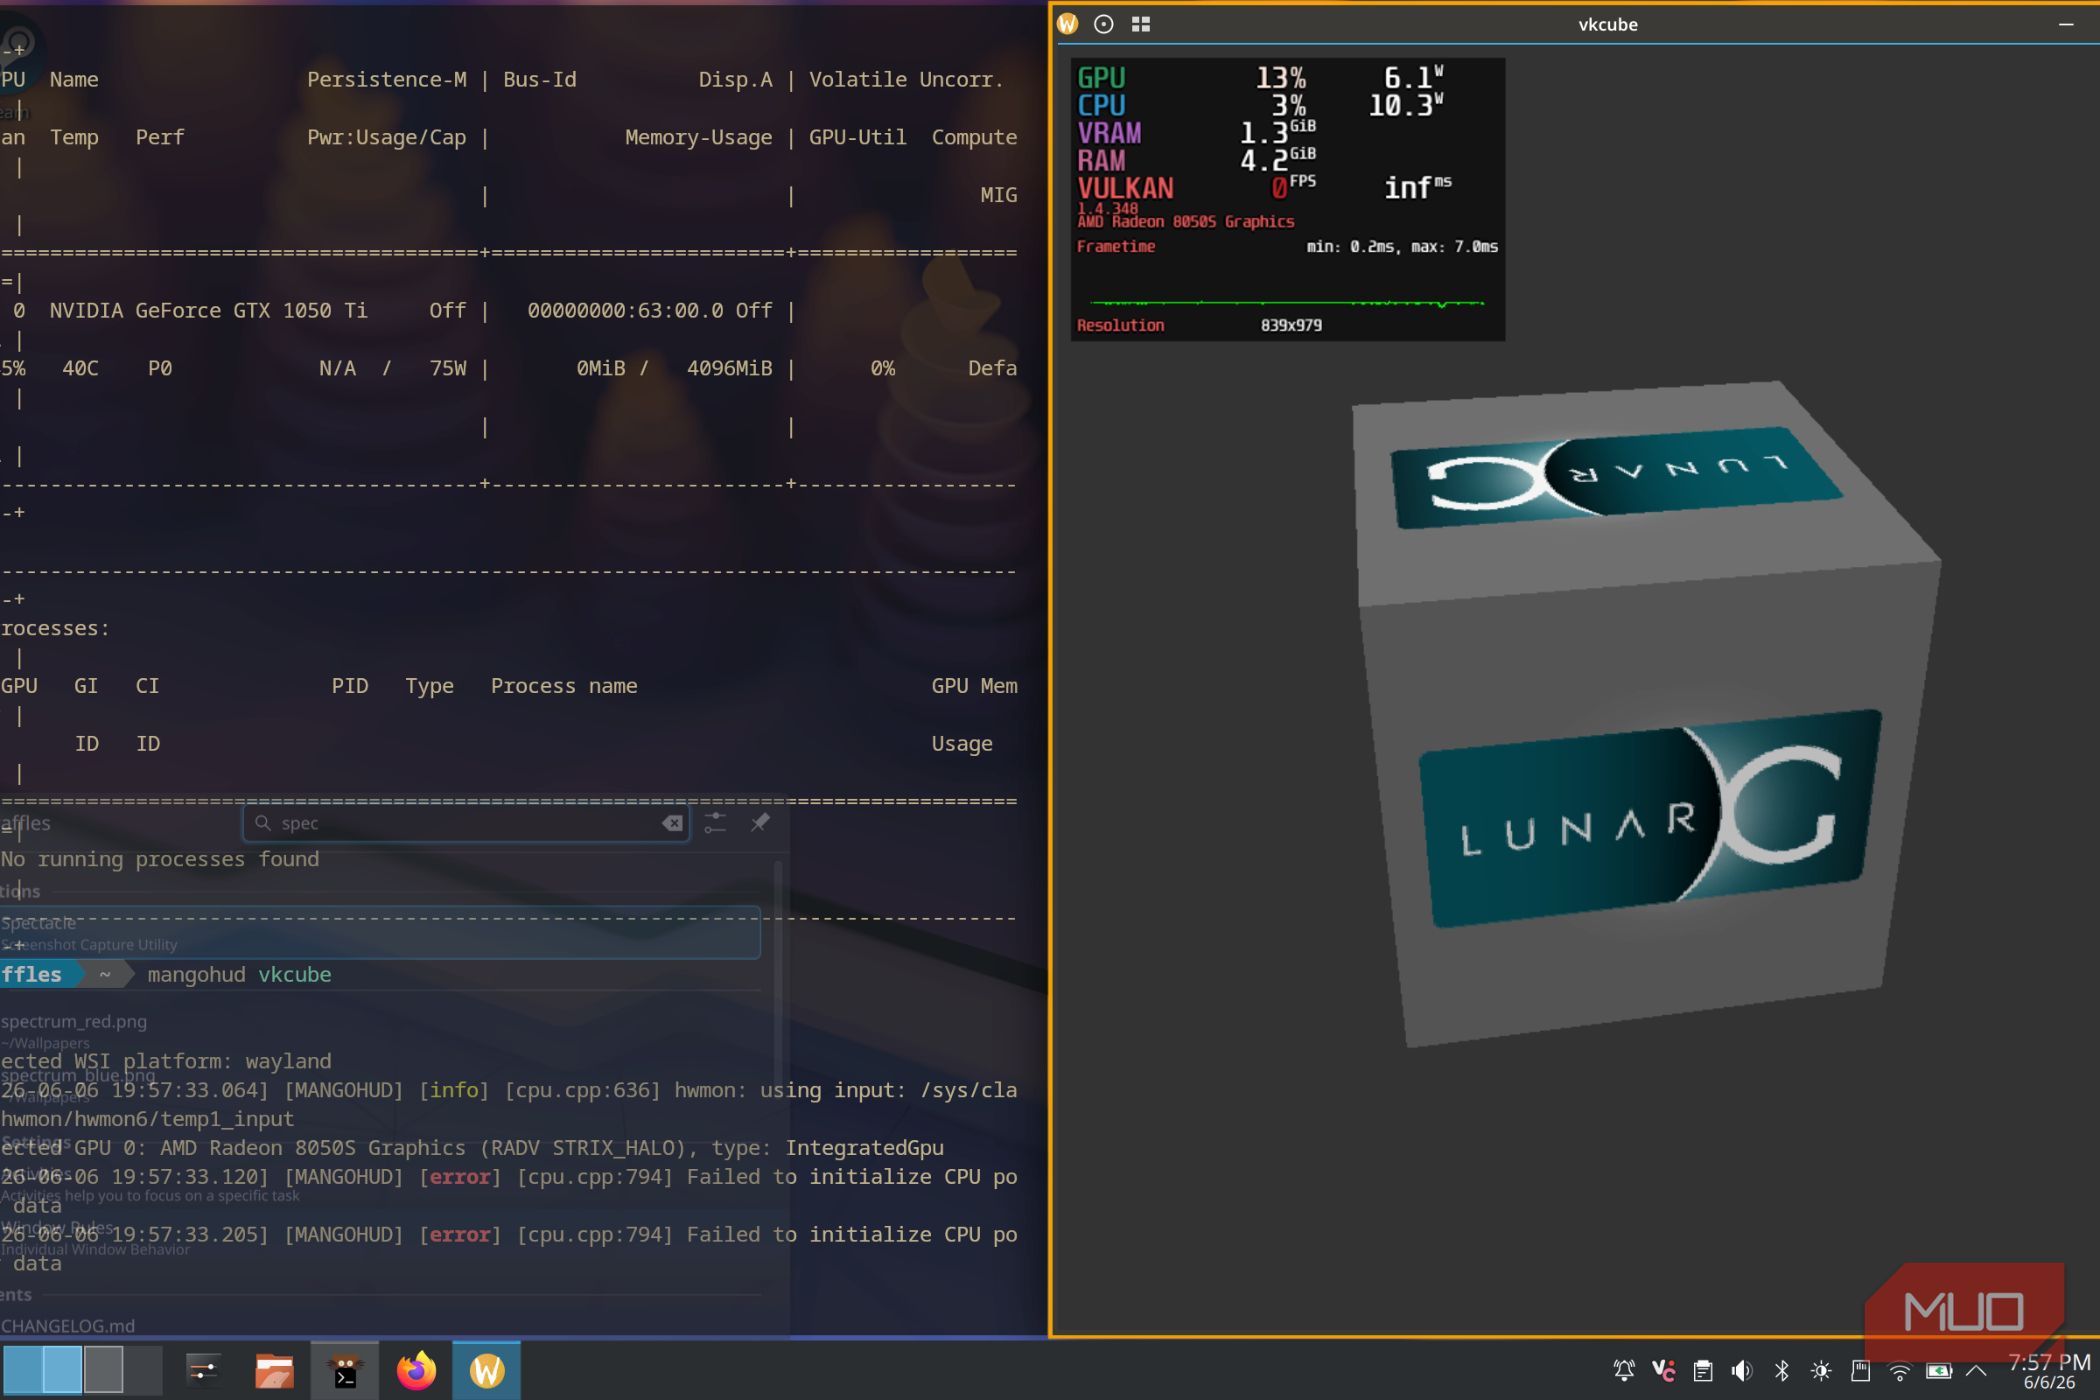Click the first red [error] tag in terminal
This screenshot has width=2100, height=1400.
(460, 1177)
